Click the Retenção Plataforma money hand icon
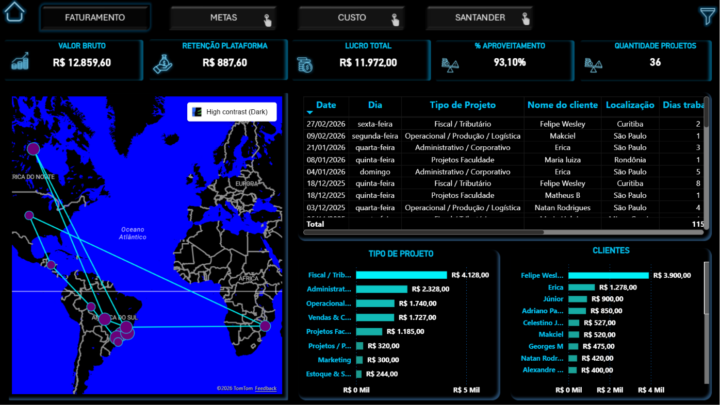 [163, 64]
